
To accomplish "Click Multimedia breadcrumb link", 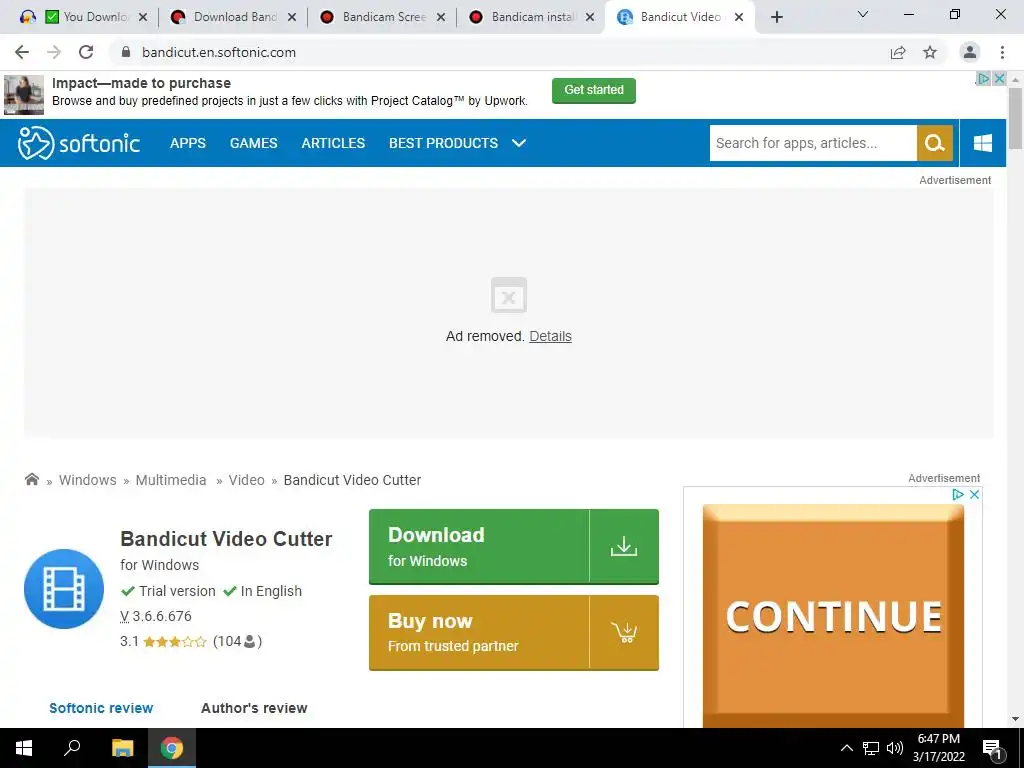I will coord(171,480).
